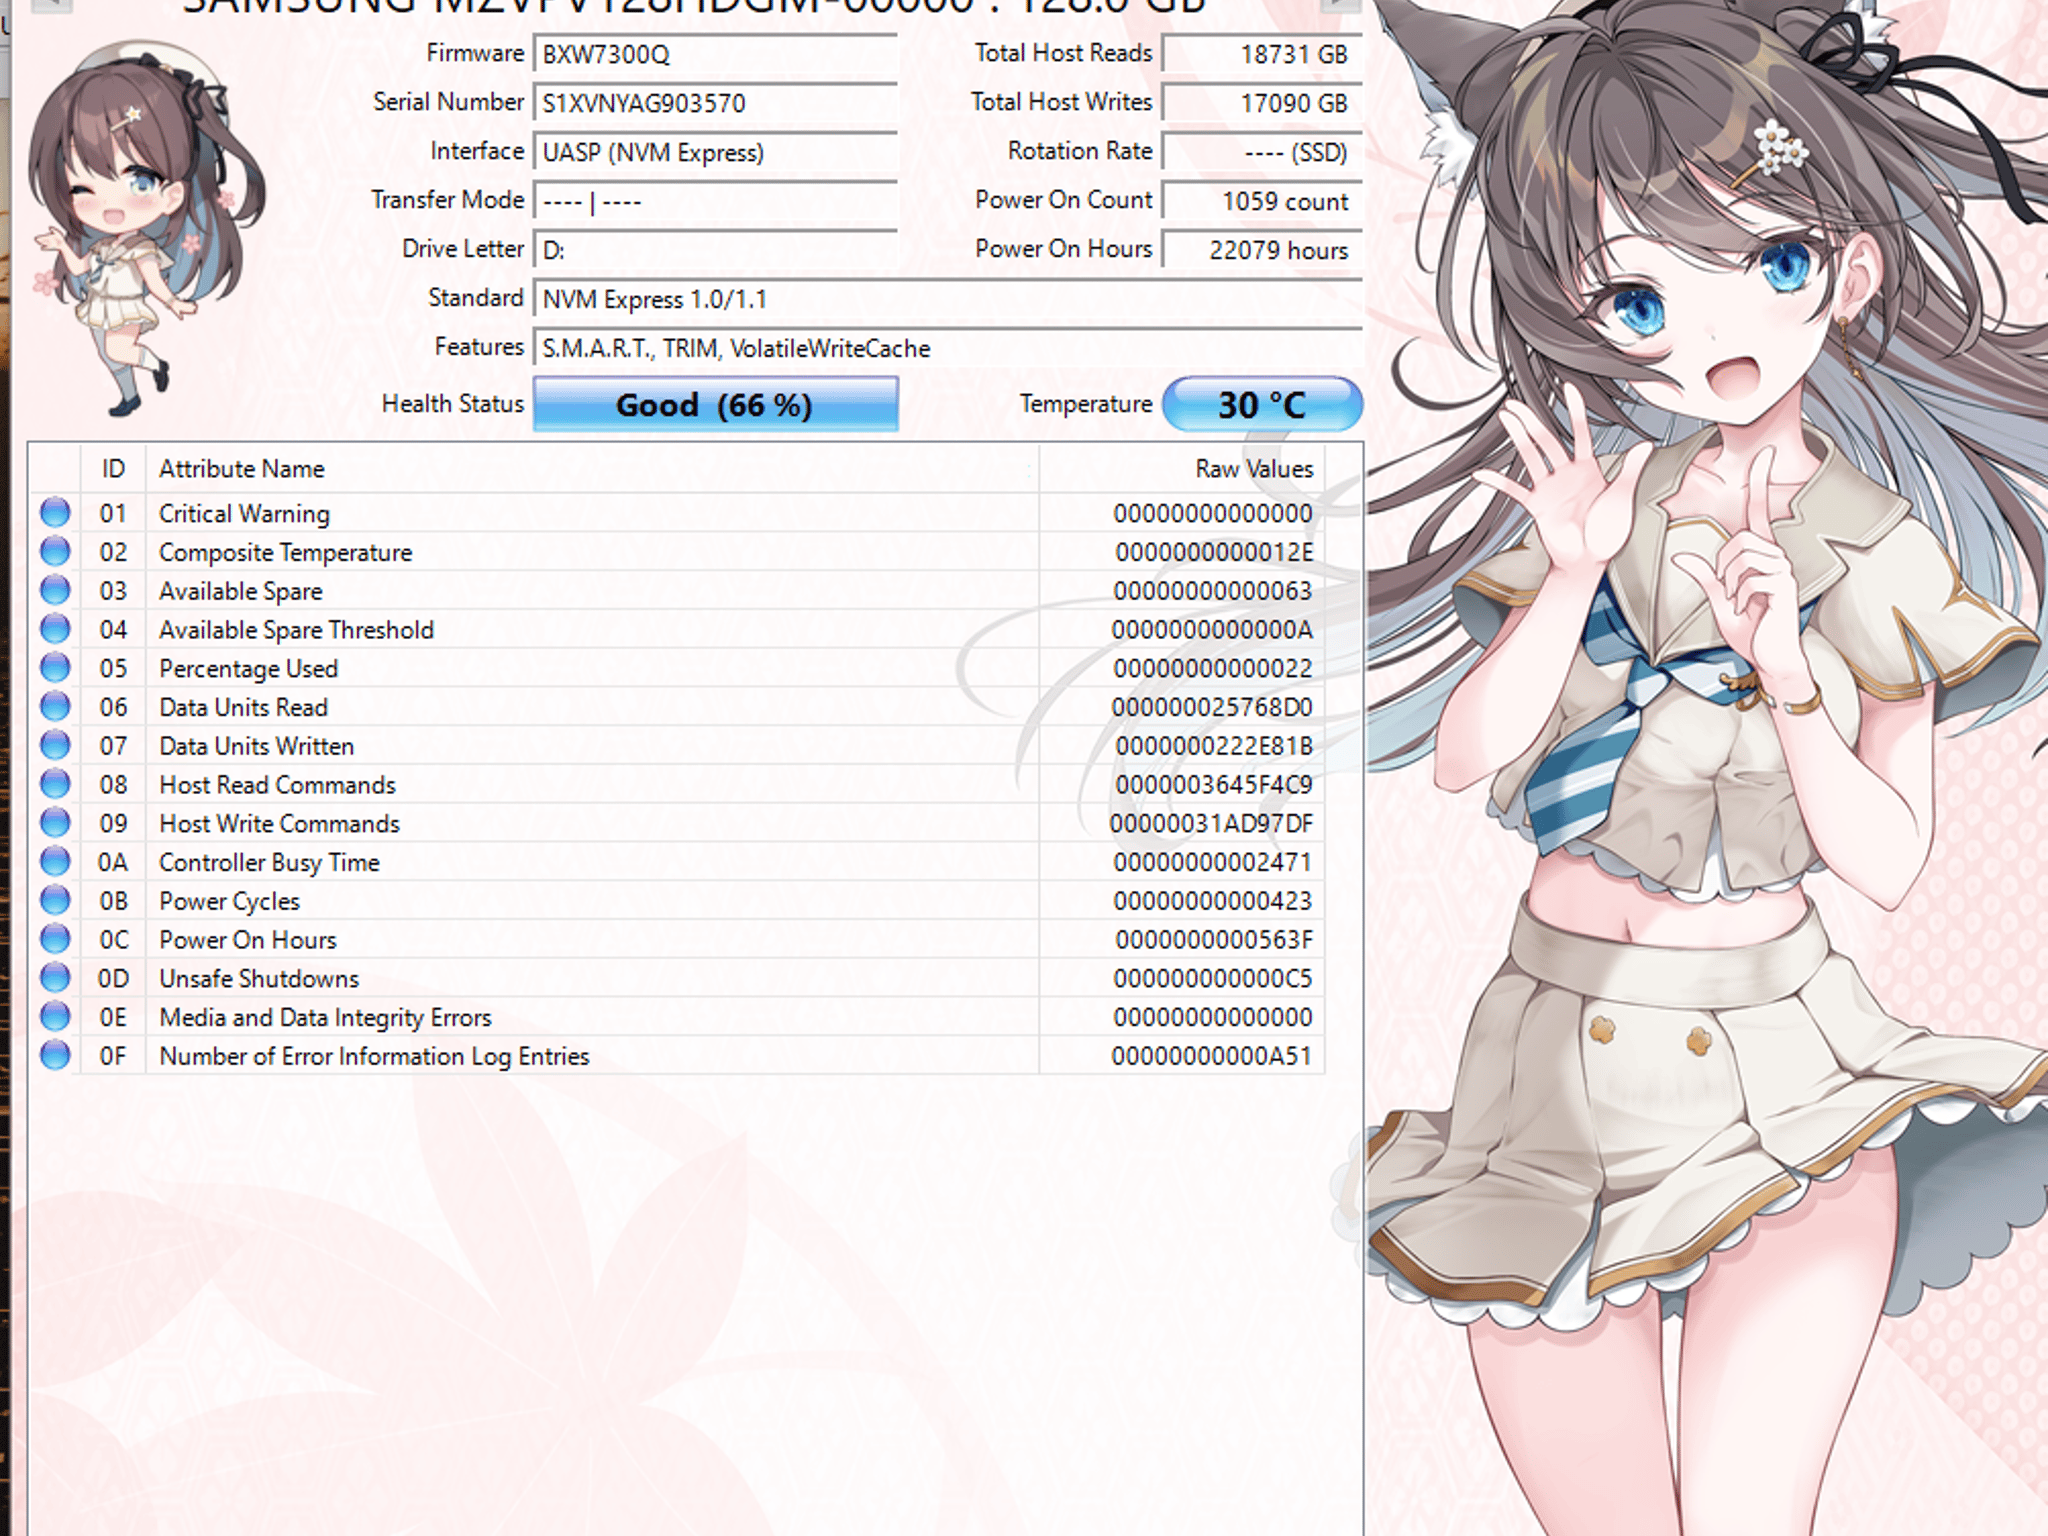Select the "Critical Warning" attribute name
This screenshot has width=2048, height=1536.
[244, 514]
